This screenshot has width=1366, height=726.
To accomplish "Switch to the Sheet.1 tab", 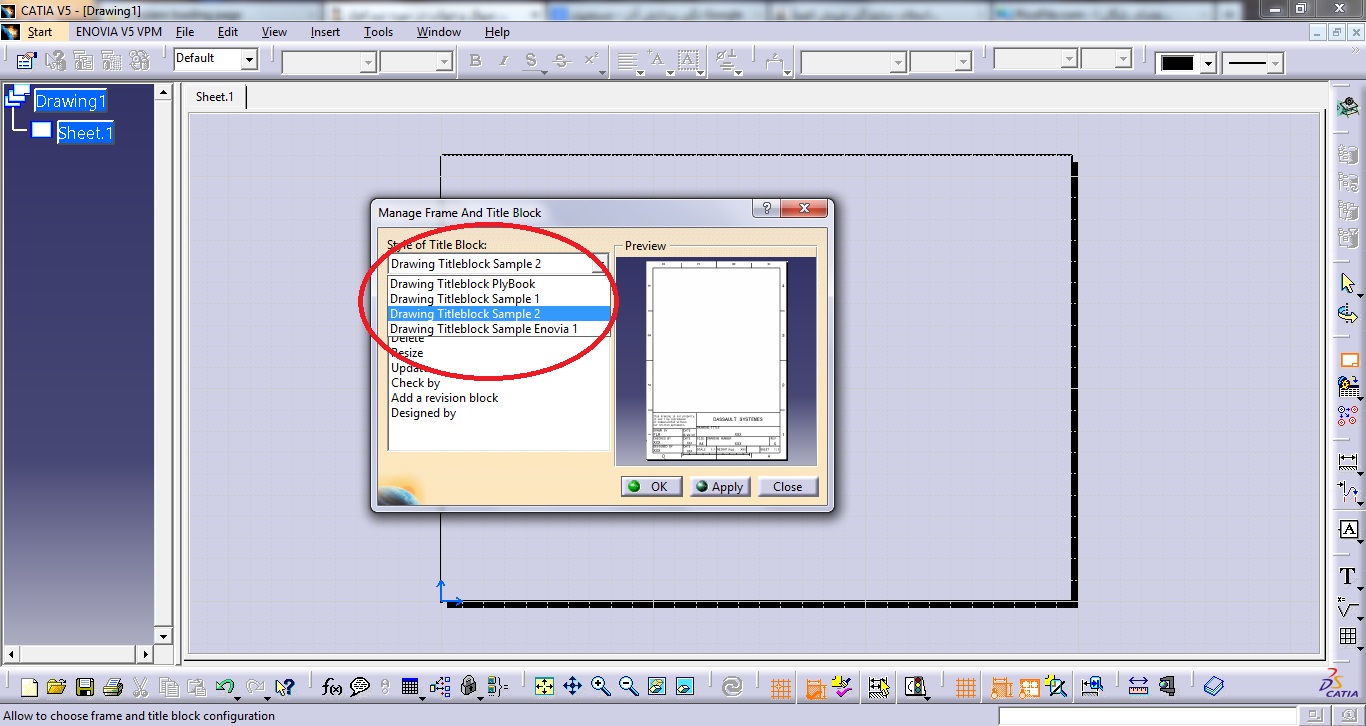I will coord(214,97).
